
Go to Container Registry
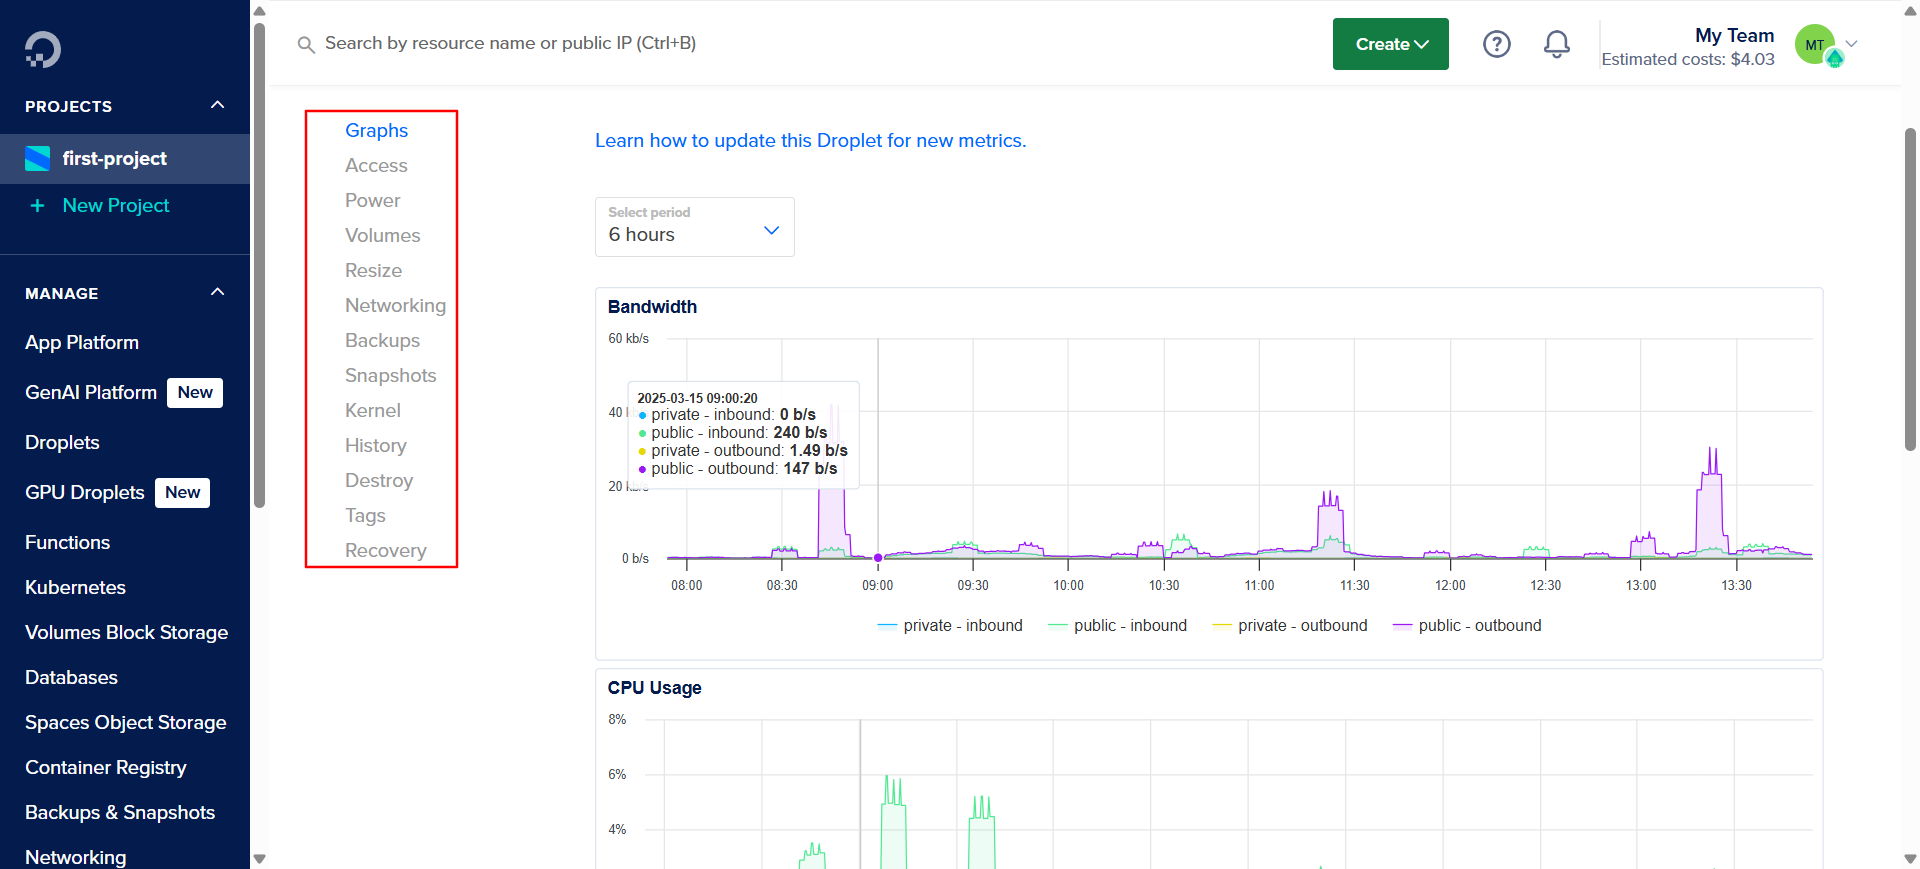pos(105,767)
